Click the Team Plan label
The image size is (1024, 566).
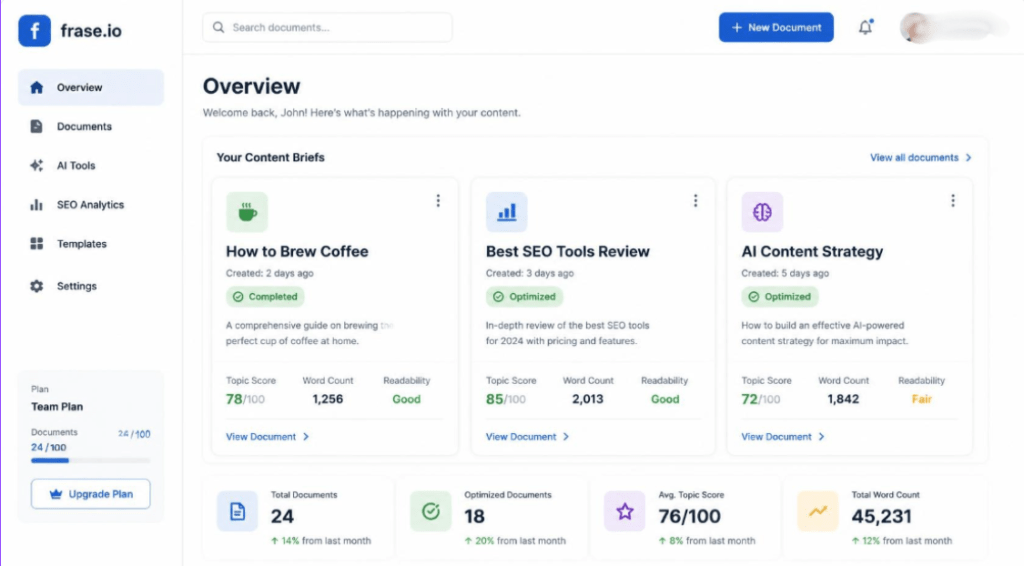[57, 407]
